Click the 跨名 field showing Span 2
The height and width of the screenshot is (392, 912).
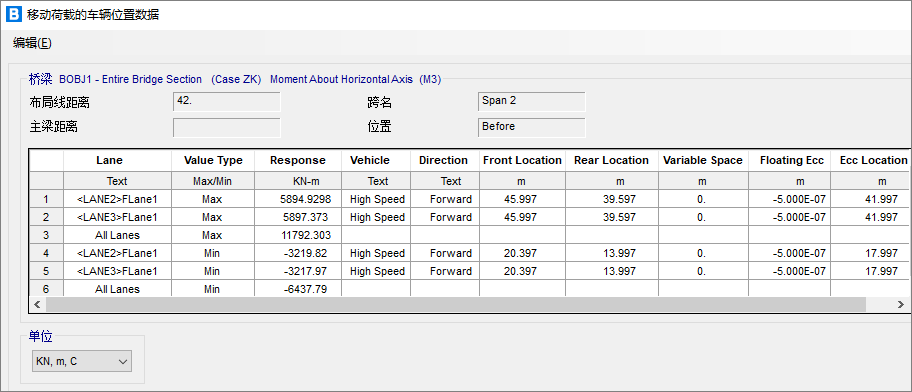coord(532,101)
